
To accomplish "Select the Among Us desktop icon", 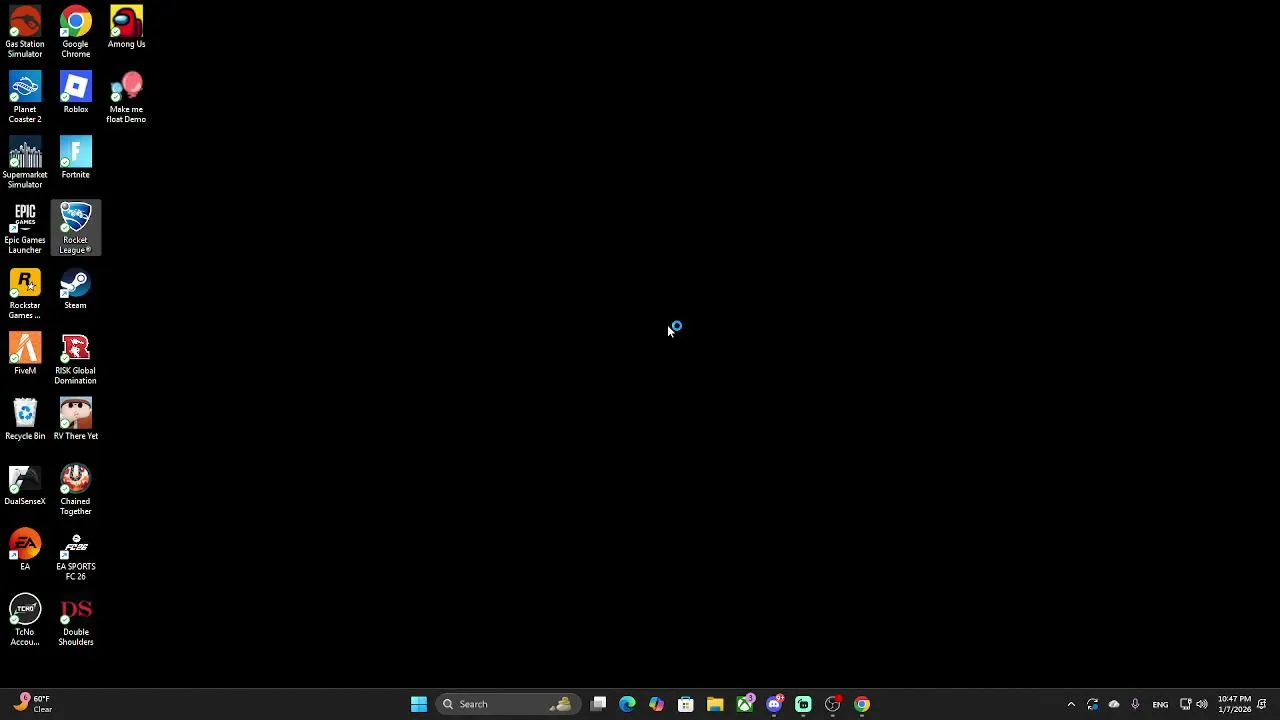I will click(x=126, y=27).
